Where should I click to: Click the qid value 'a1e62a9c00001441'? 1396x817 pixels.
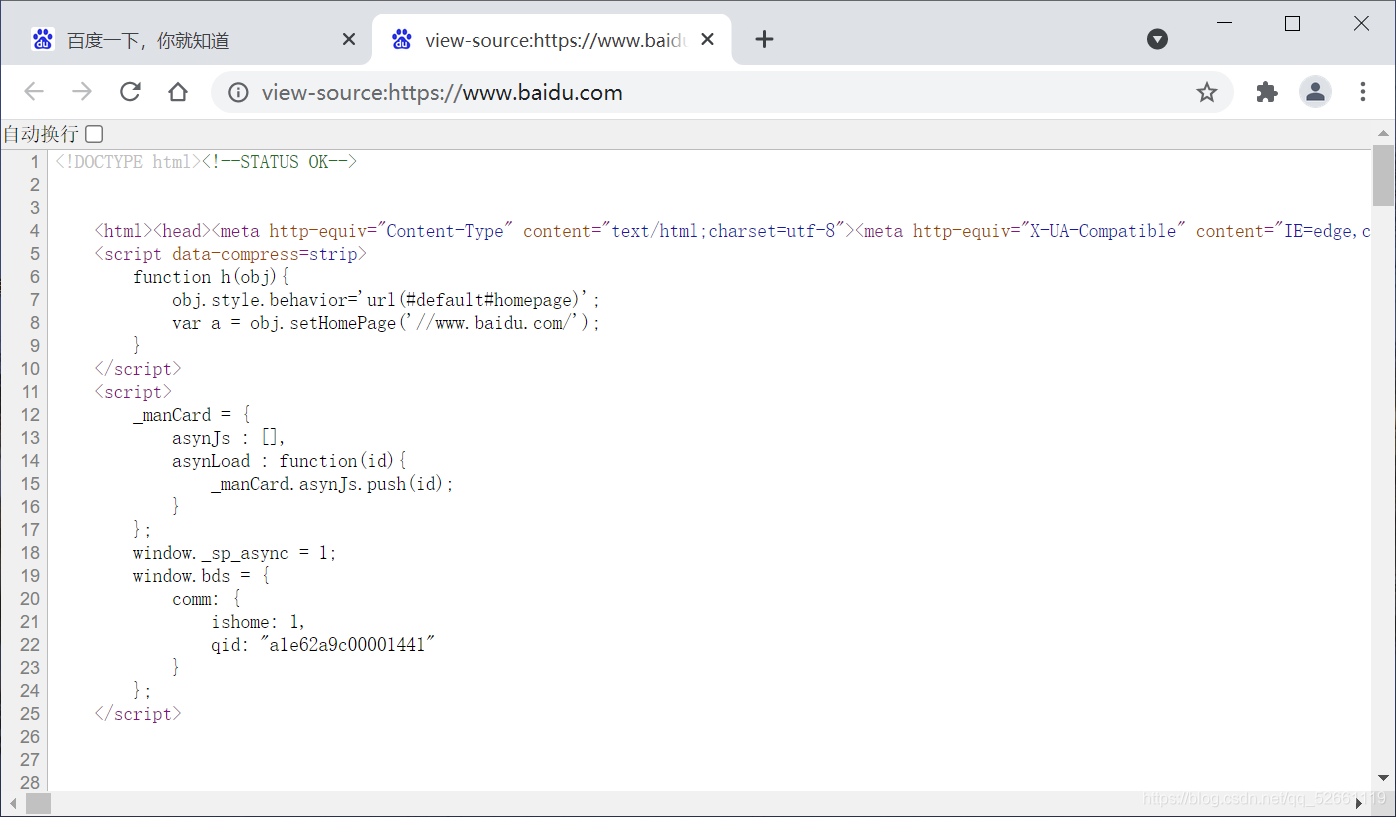(348, 645)
